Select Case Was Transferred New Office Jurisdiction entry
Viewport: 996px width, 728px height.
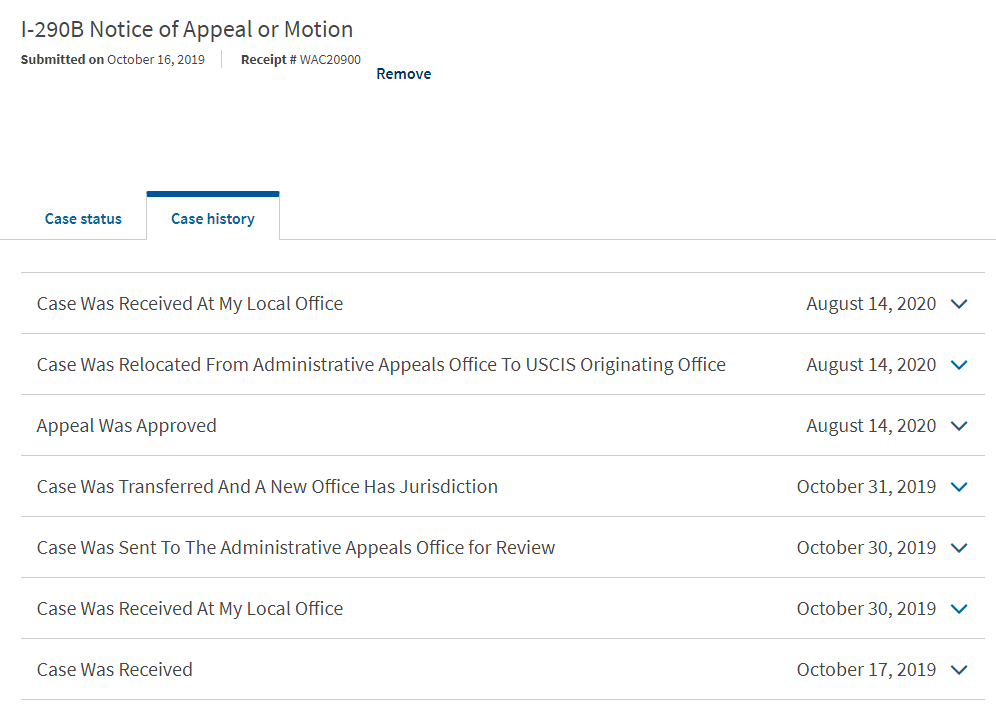tap(267, 487)
